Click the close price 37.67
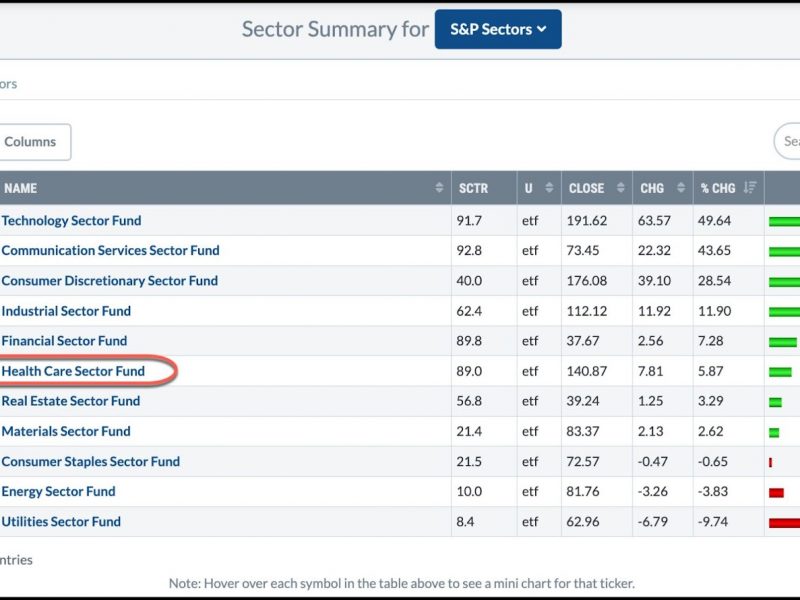The image size is (800, 600). tap(583, 341)
